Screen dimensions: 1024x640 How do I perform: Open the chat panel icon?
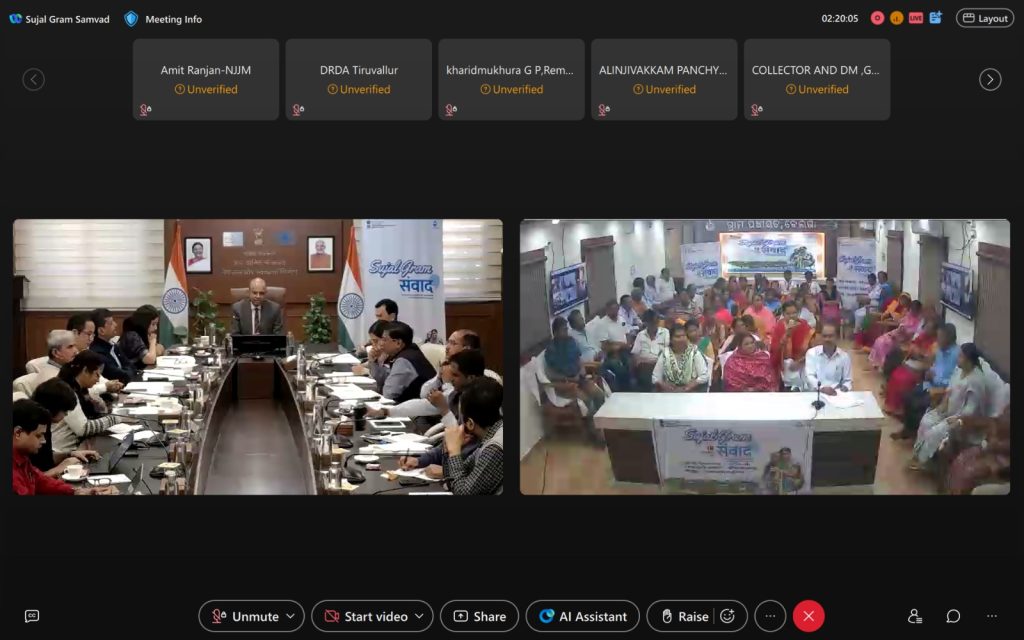pos(953,616)
